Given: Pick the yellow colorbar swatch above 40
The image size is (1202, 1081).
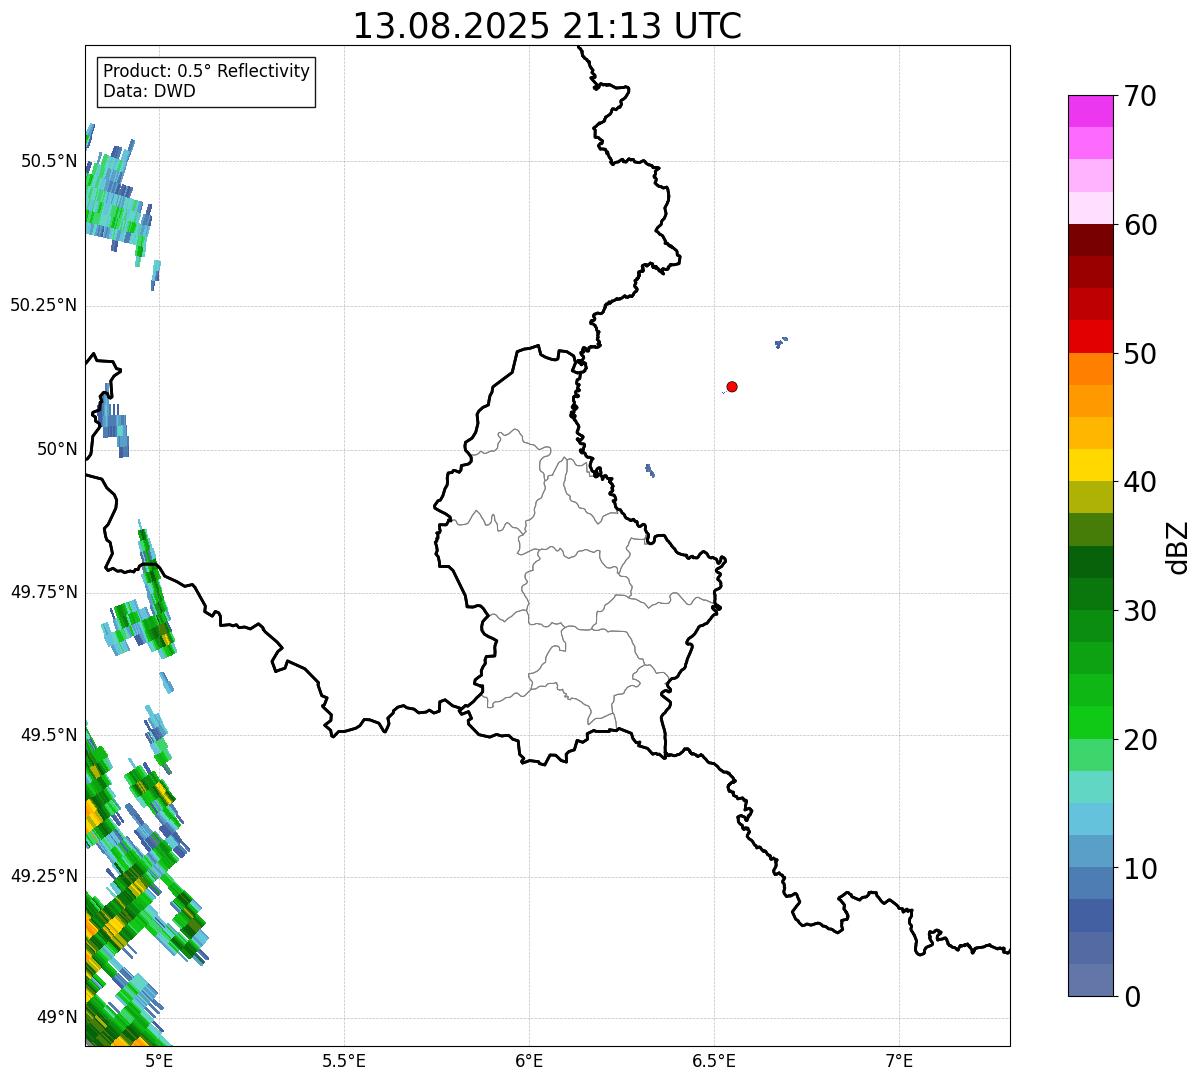Looking at the screenshot, I should [1091, 465].
